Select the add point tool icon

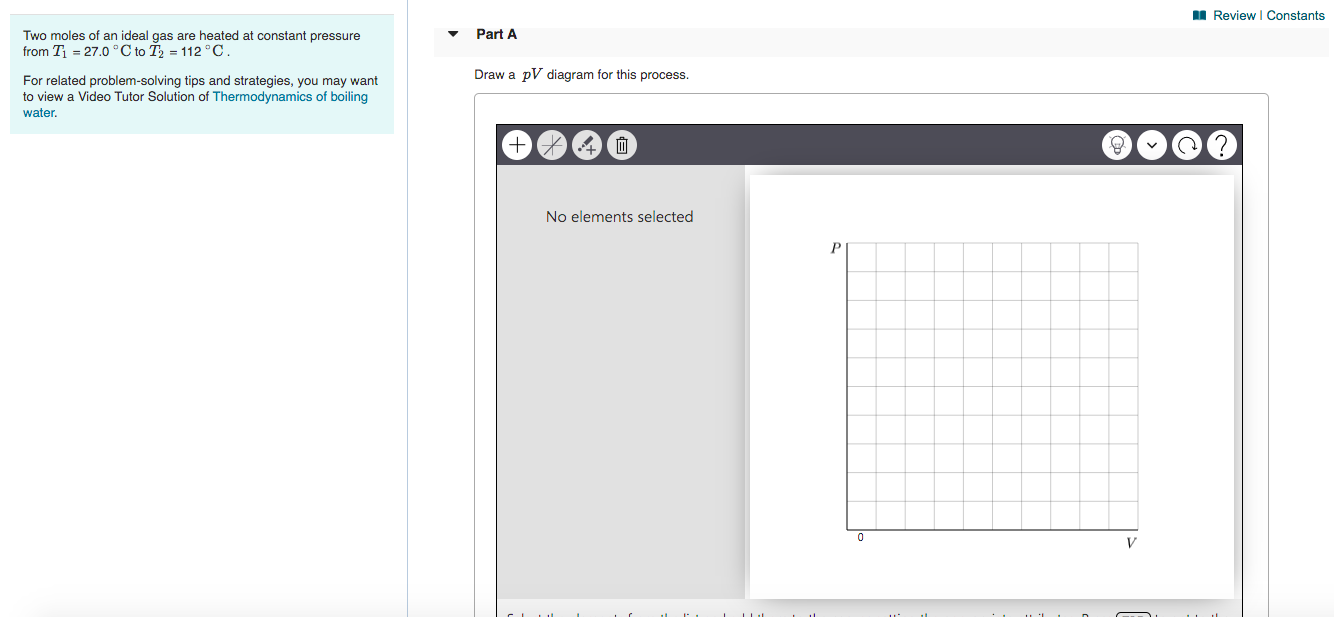[x=586, y=146]
